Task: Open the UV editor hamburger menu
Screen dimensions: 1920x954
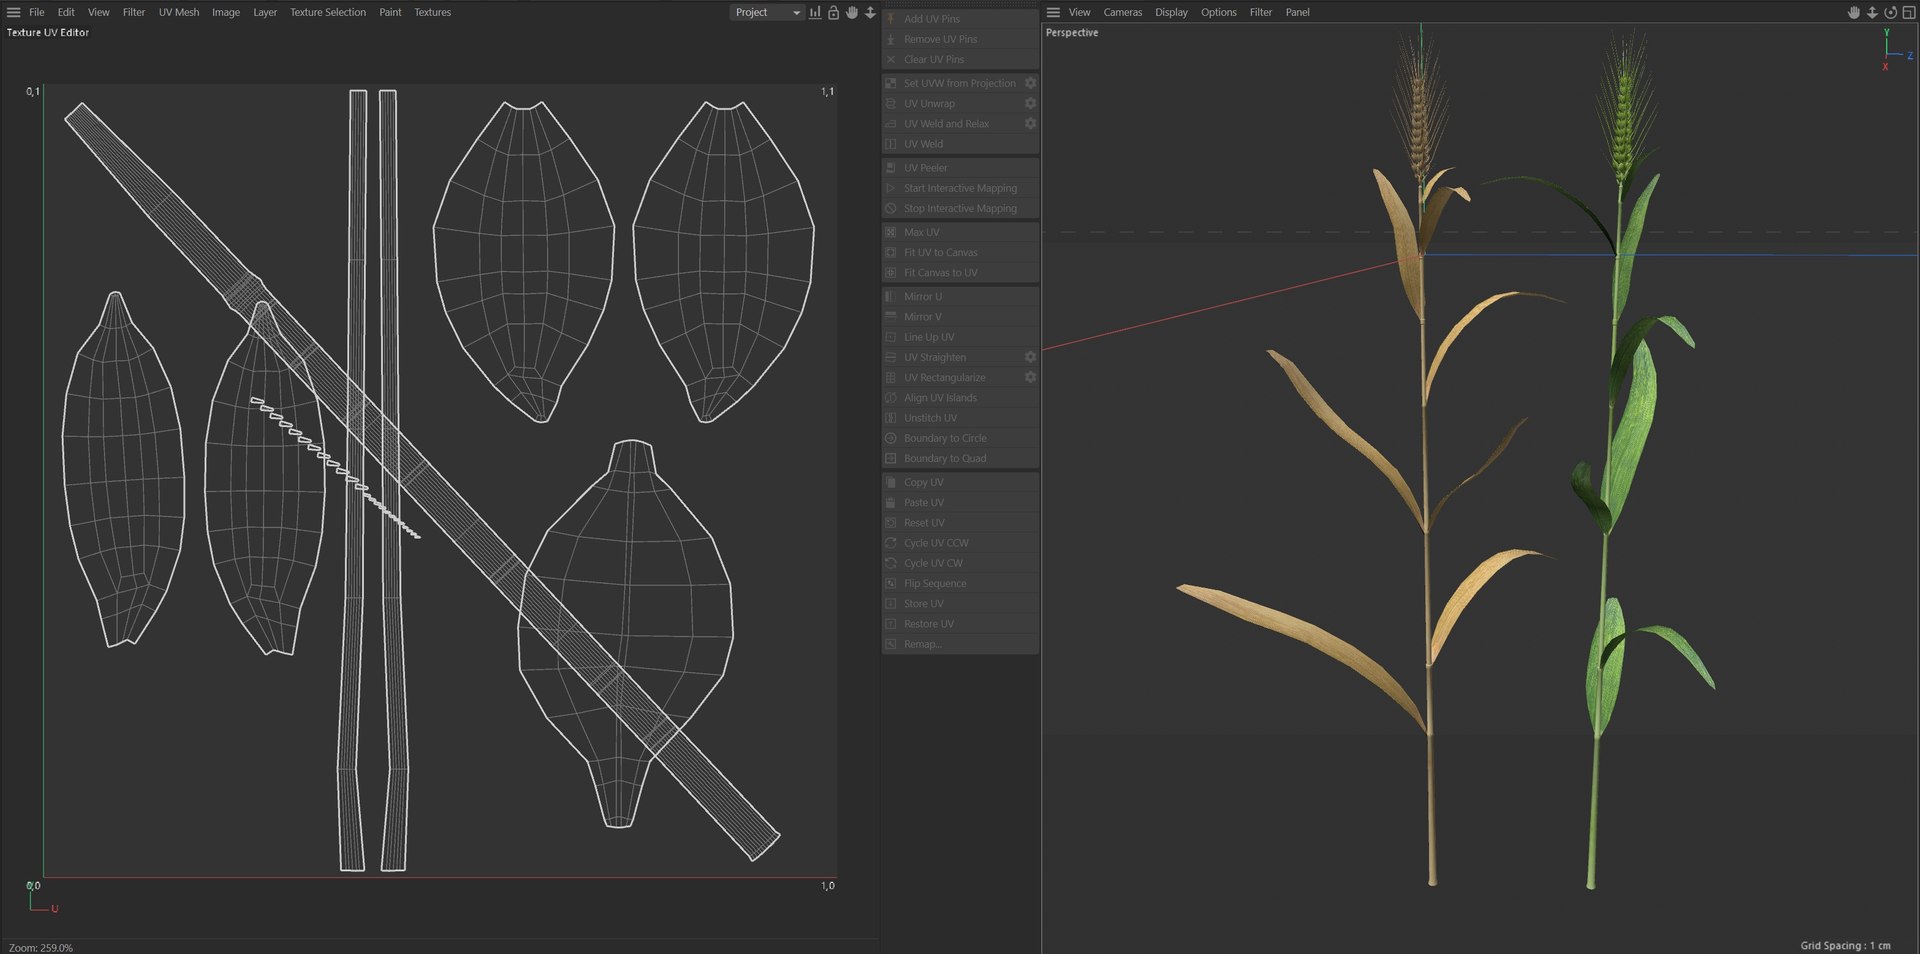Action: coord(14,12)
